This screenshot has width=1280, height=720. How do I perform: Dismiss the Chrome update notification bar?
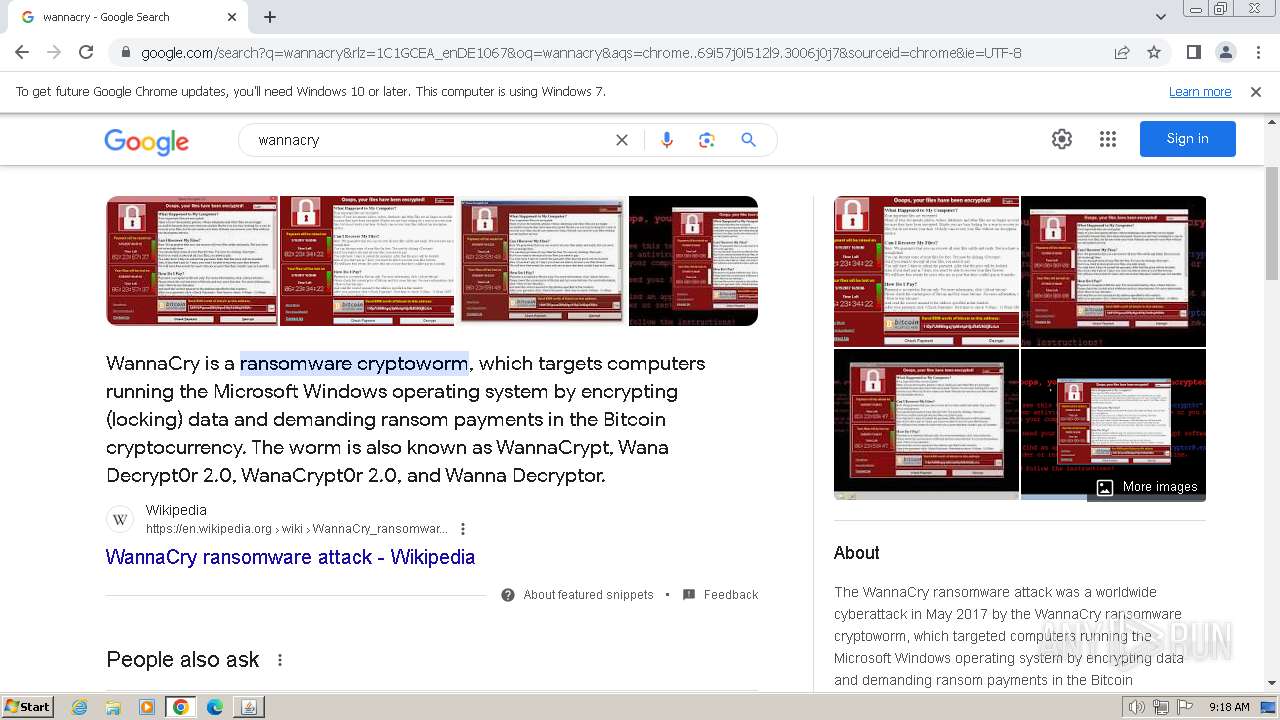(1256, 91)
